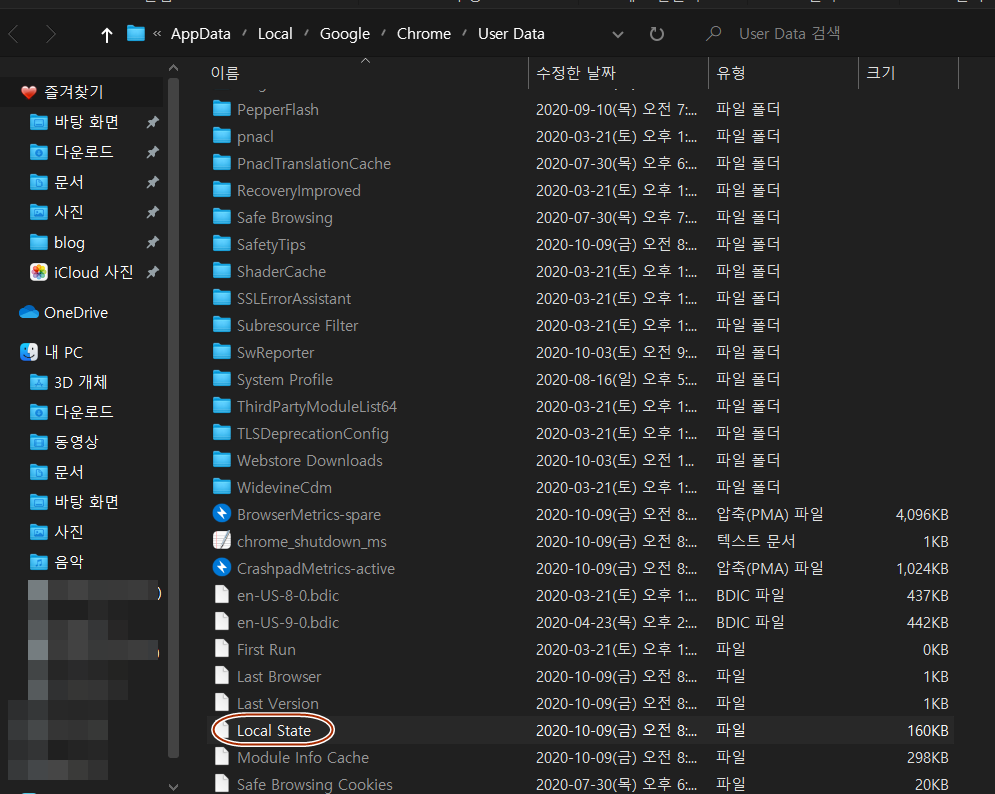Click the sidebar scrollbar up arrow

coord(173,67)
